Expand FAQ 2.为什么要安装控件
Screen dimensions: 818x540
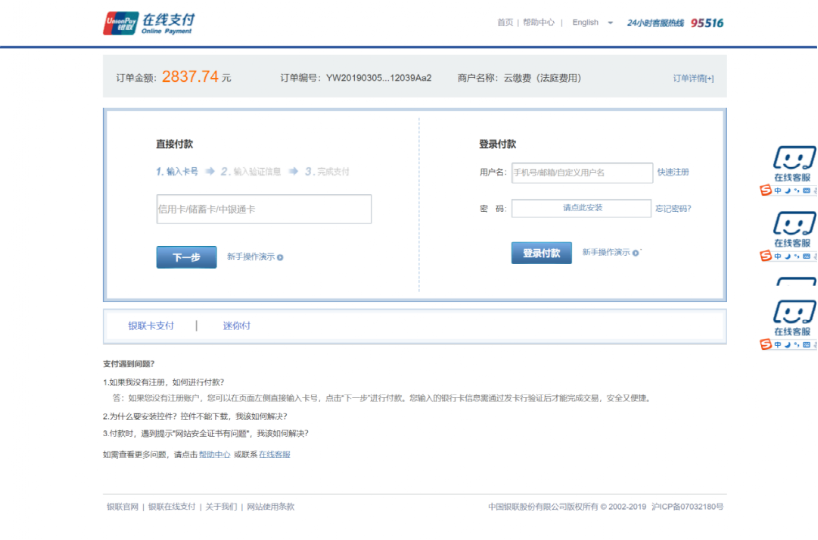tap(195, 416)
